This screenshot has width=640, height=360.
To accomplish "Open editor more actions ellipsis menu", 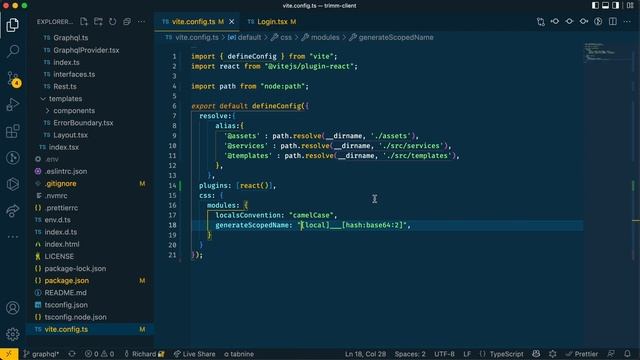I will click(x=627, y=22).
